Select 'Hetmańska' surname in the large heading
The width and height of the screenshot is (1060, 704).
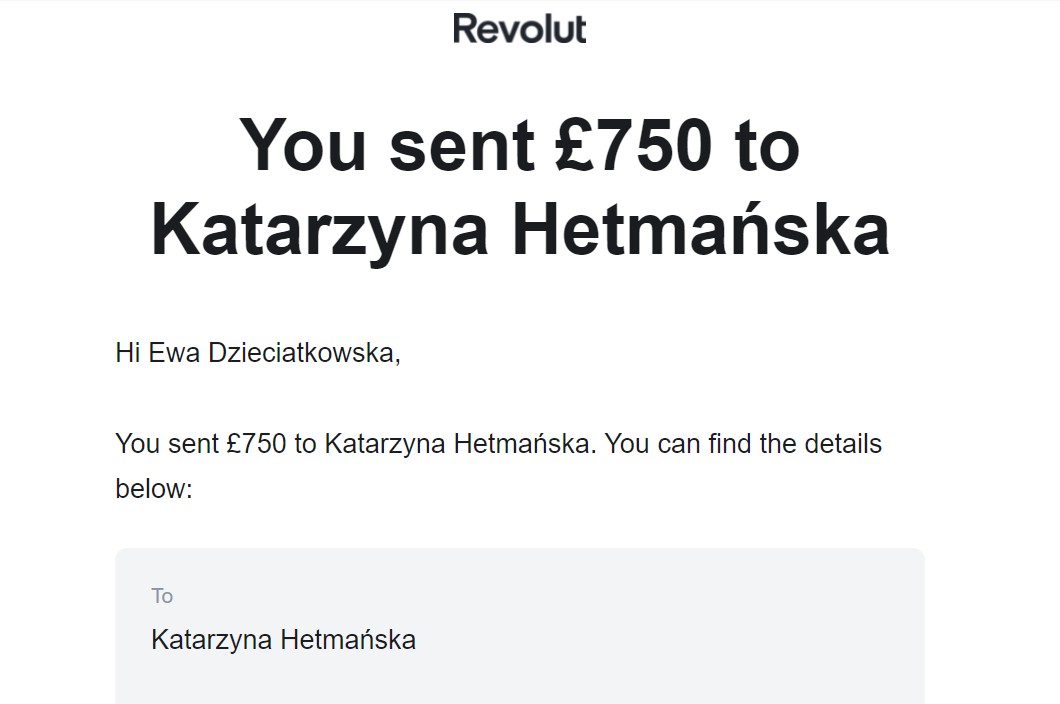700,229
